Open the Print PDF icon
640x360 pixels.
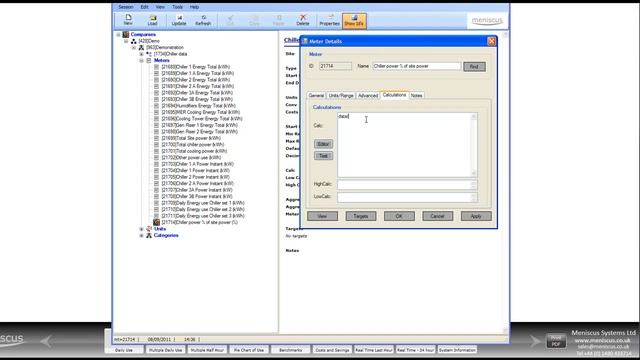(x=556, y=341)
